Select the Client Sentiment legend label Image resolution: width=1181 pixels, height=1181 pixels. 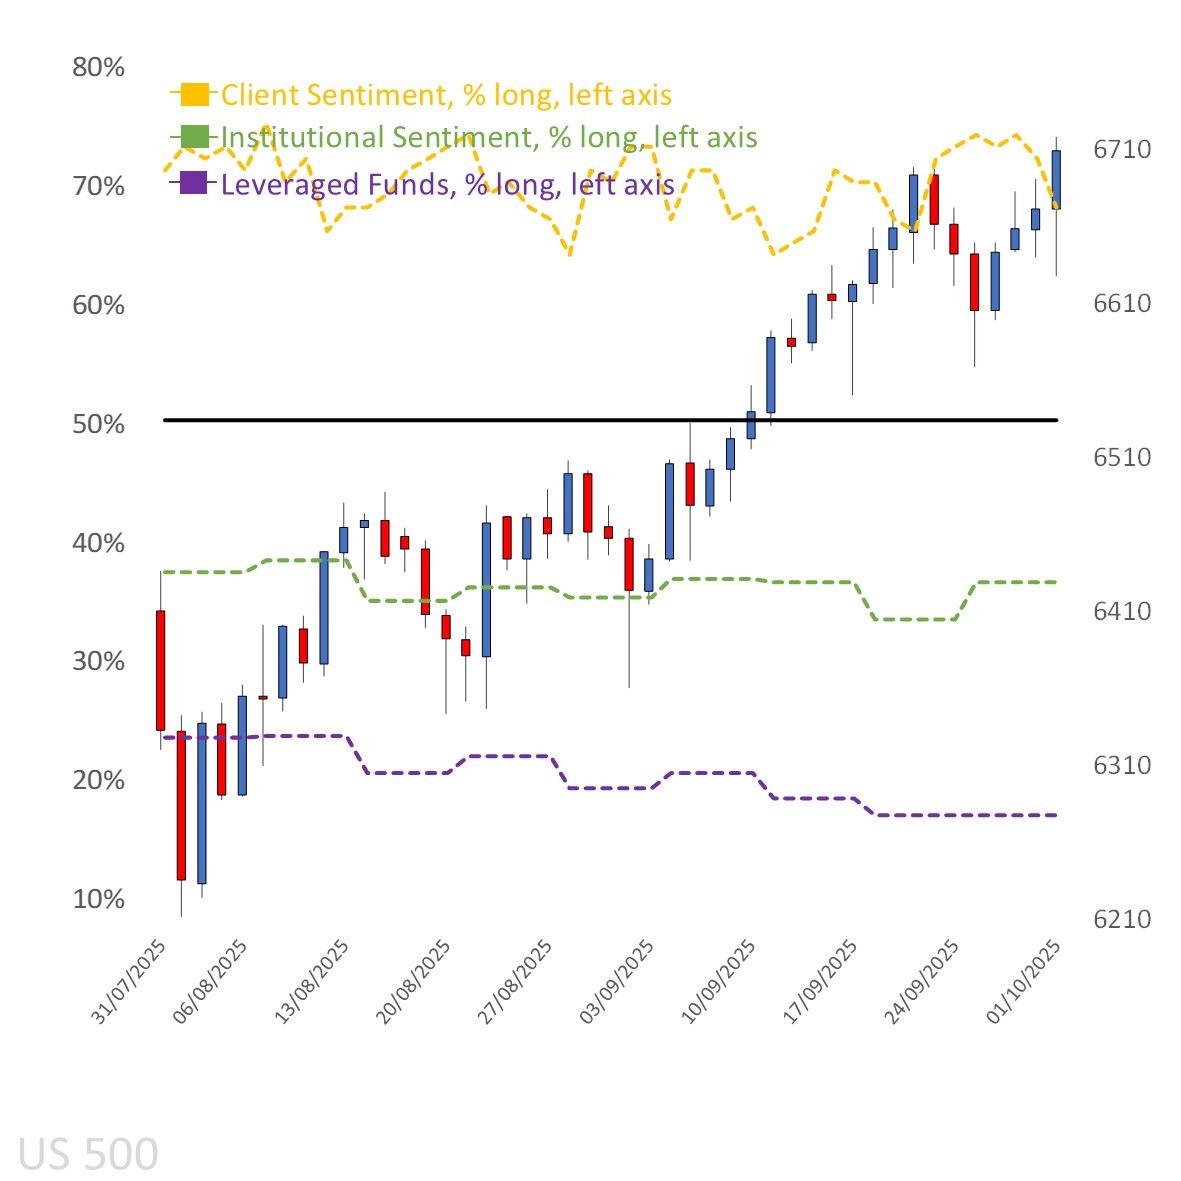coord(446,95)
